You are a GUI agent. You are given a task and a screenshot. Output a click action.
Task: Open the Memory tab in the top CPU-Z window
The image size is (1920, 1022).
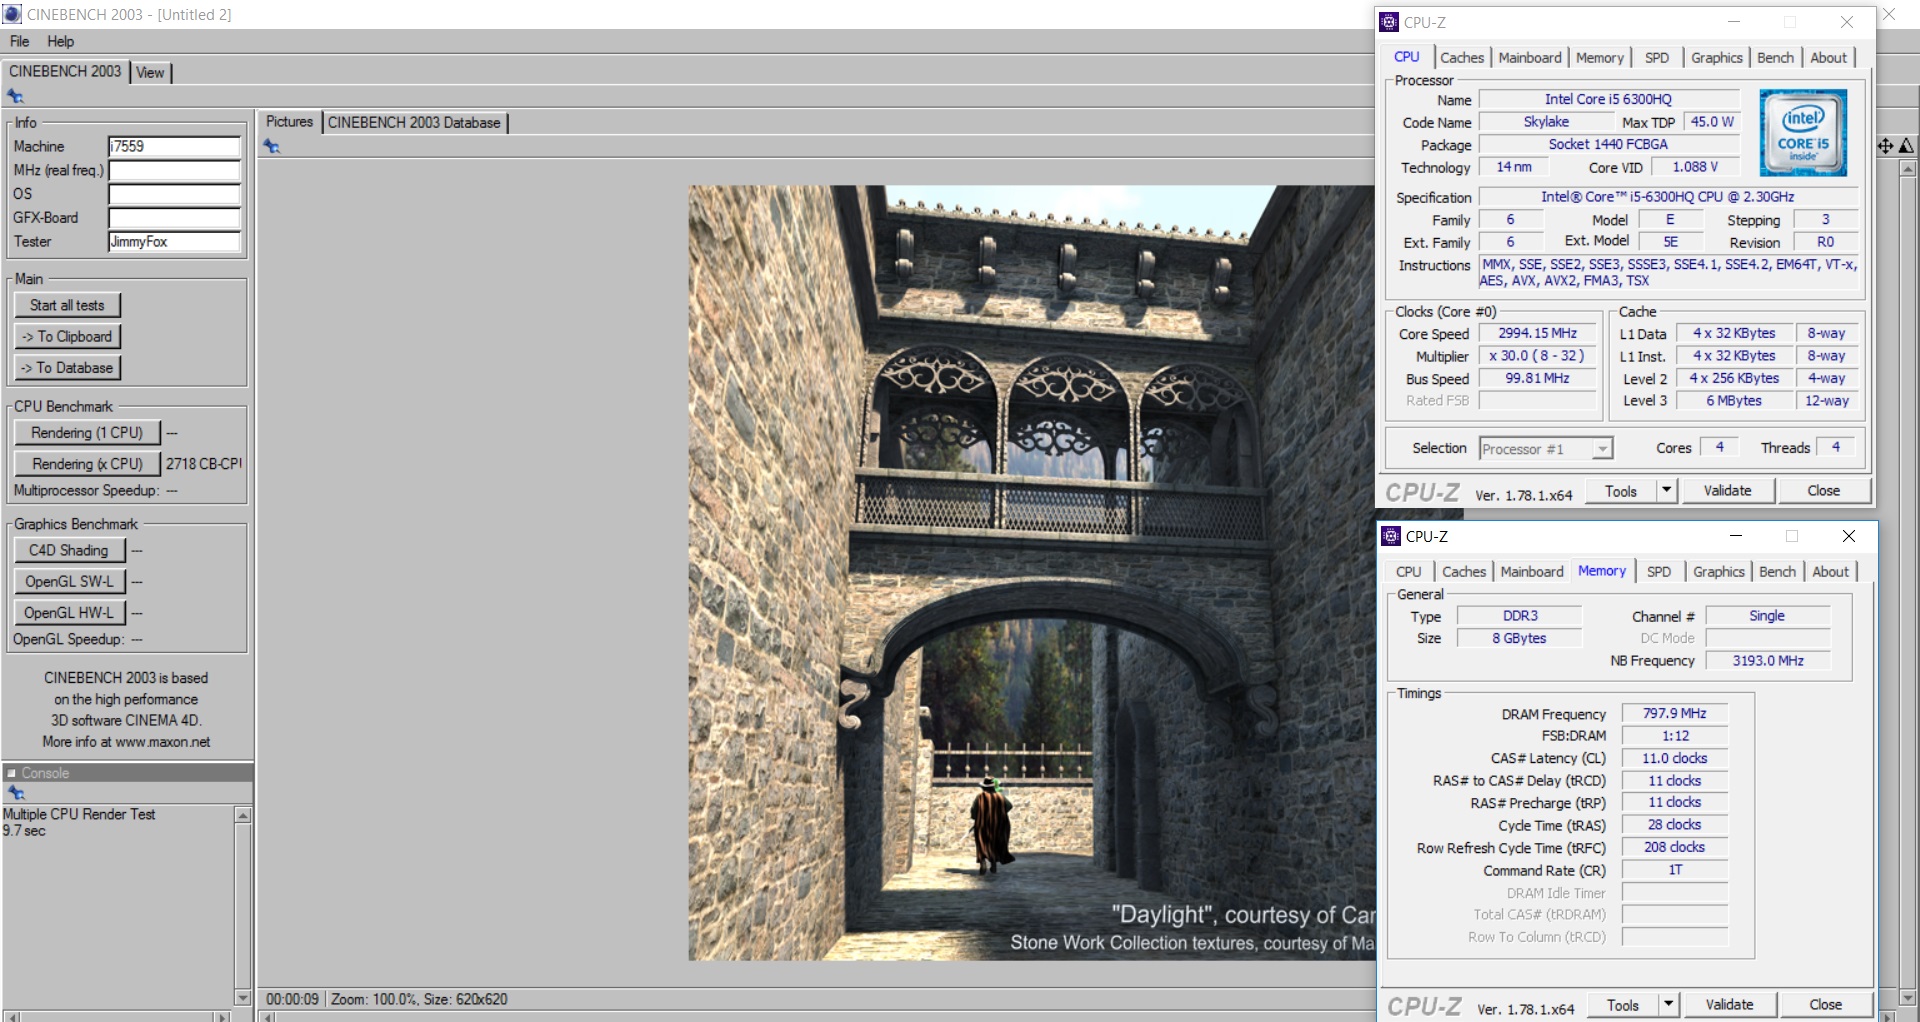(x=1599, y=58)
